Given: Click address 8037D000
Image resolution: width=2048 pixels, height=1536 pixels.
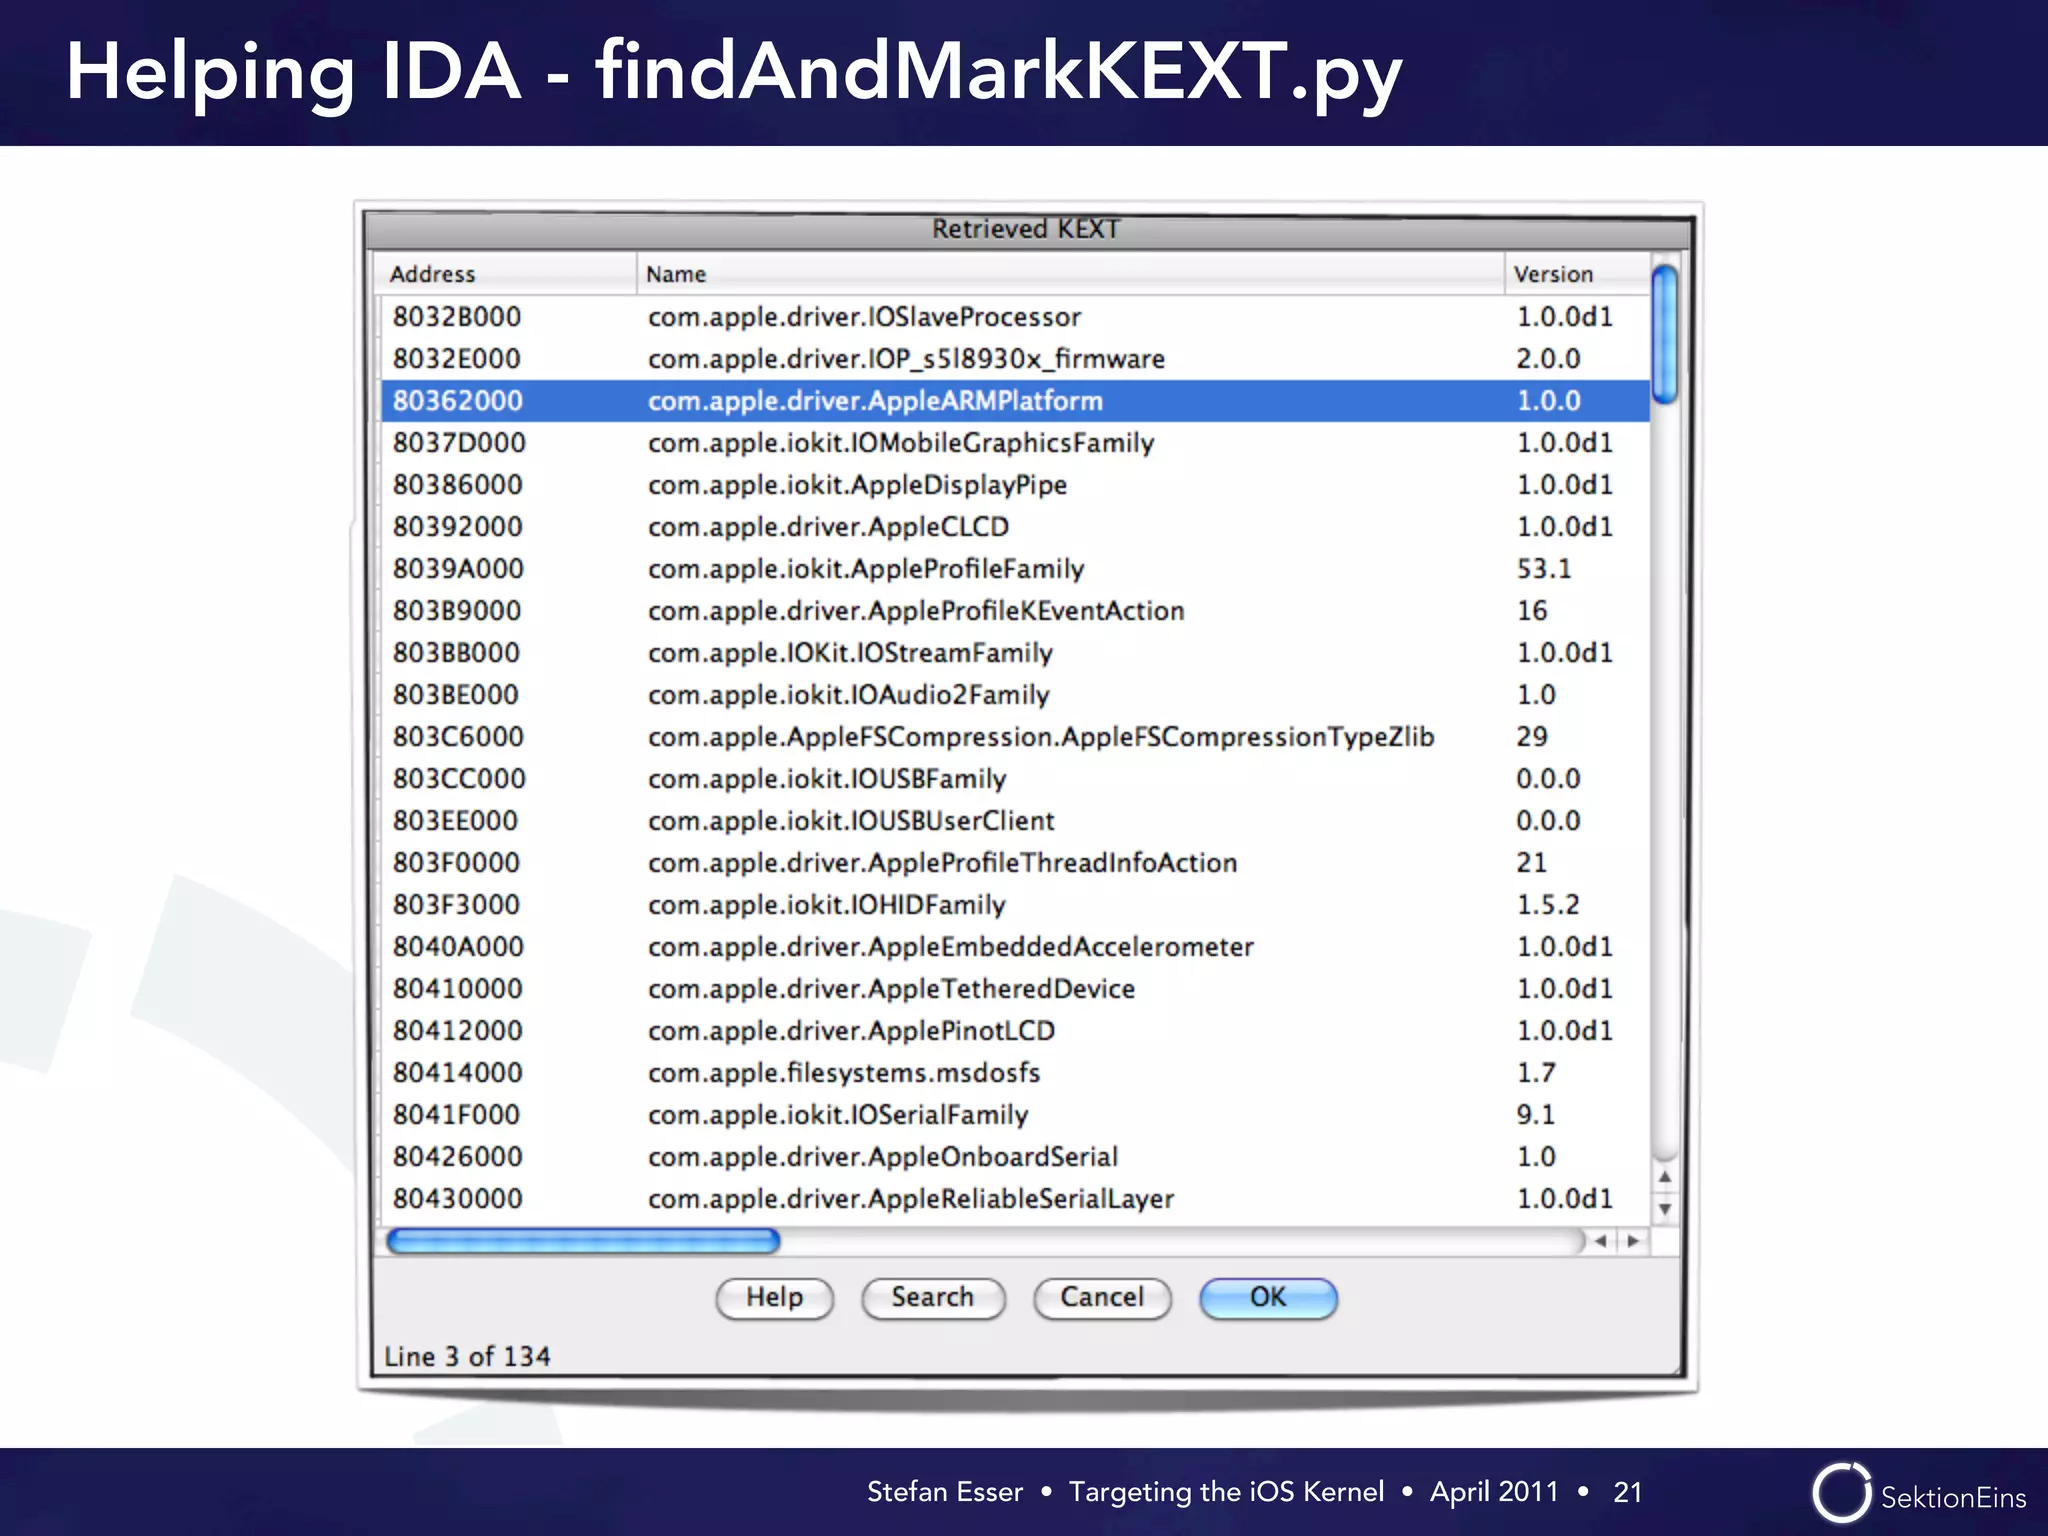Looking at the screenshot, I should [x=459, y=443].
